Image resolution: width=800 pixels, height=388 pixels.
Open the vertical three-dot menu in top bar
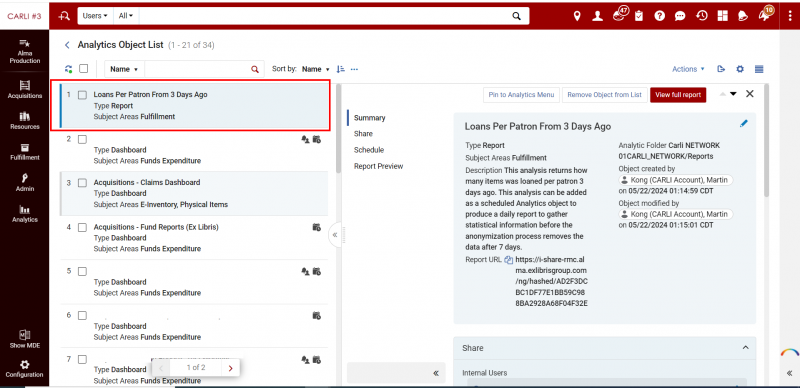tap(790, 16)
